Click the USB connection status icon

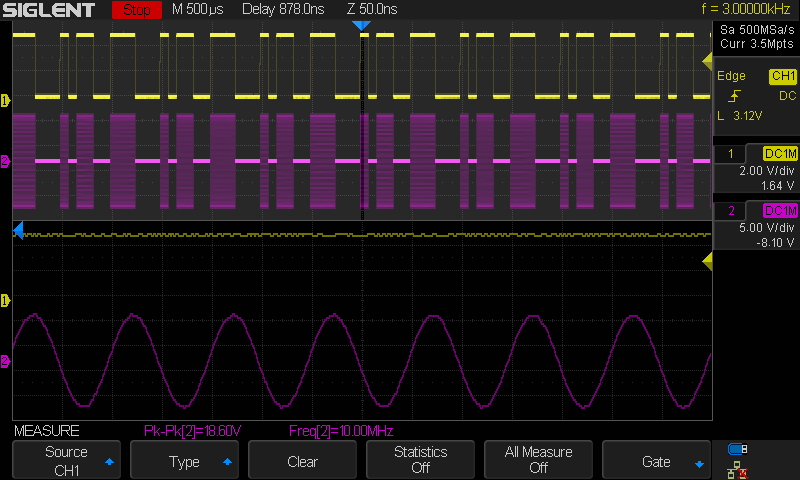pos(738,448)
